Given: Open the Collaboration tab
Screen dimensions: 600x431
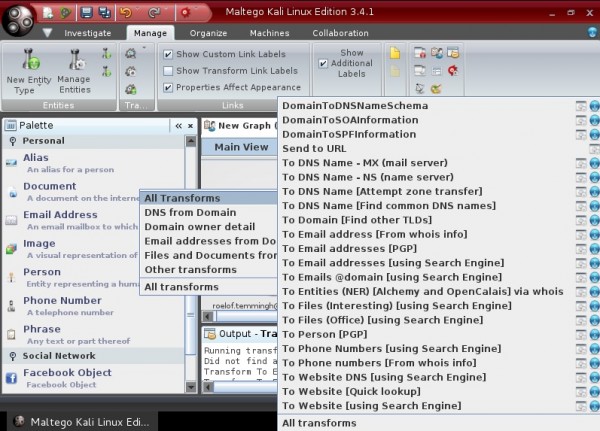Looking at the screenshot, I should pyautogui.click(x=341, y=33).
